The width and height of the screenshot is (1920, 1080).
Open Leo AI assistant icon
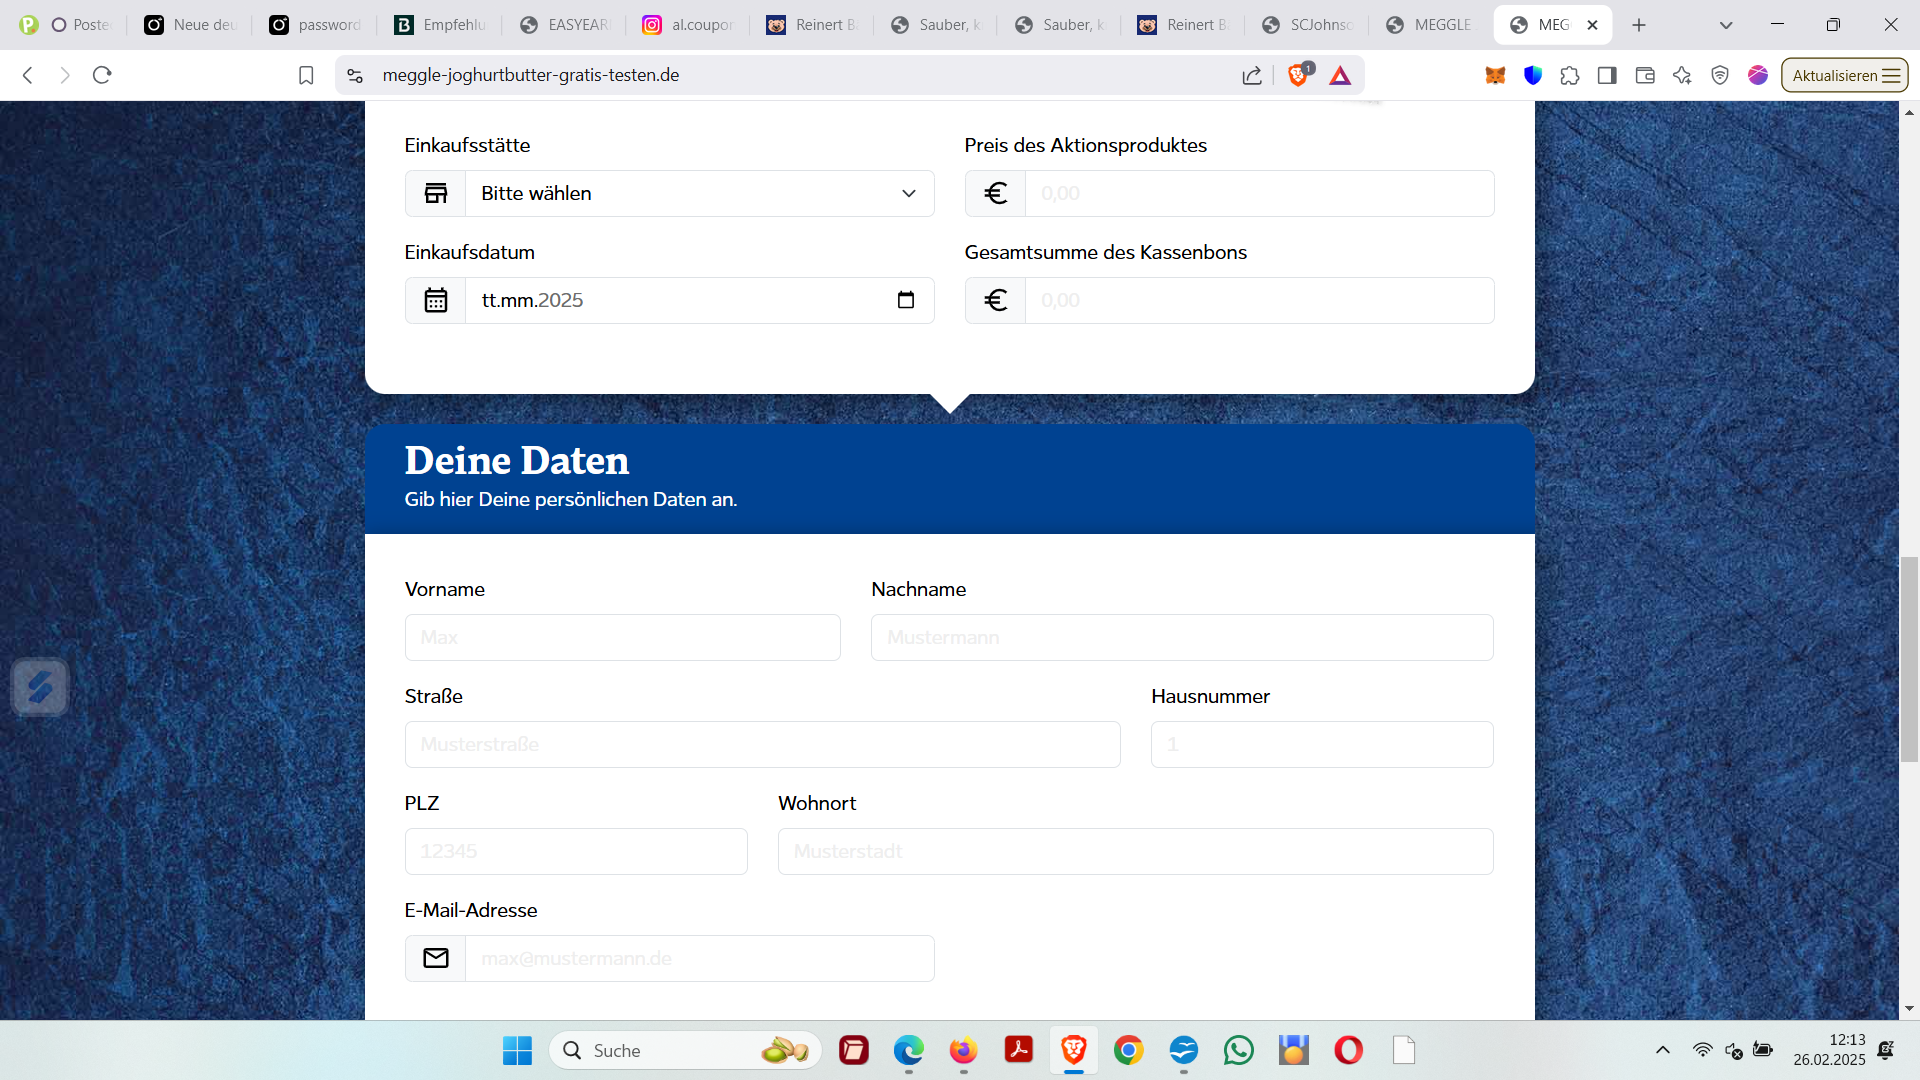(1682, 75)
